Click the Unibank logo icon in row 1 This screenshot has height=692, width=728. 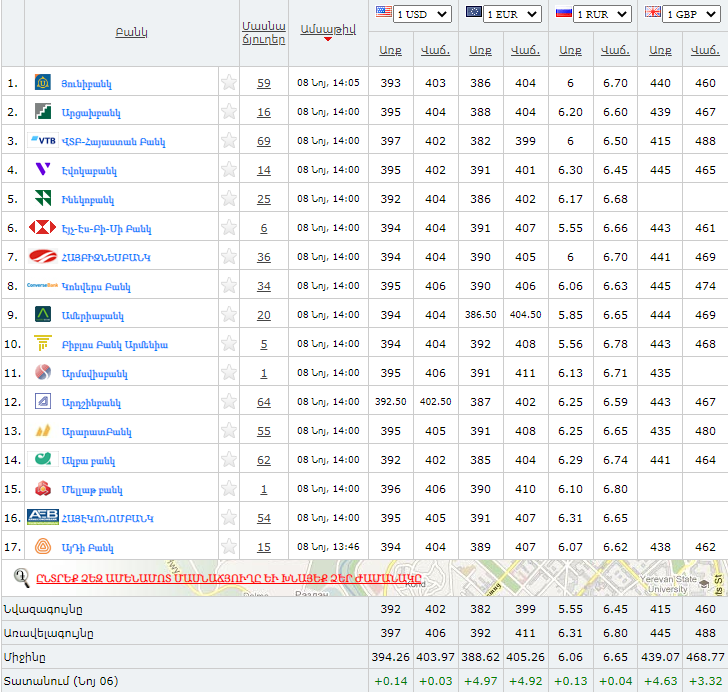tap(43, 83)
